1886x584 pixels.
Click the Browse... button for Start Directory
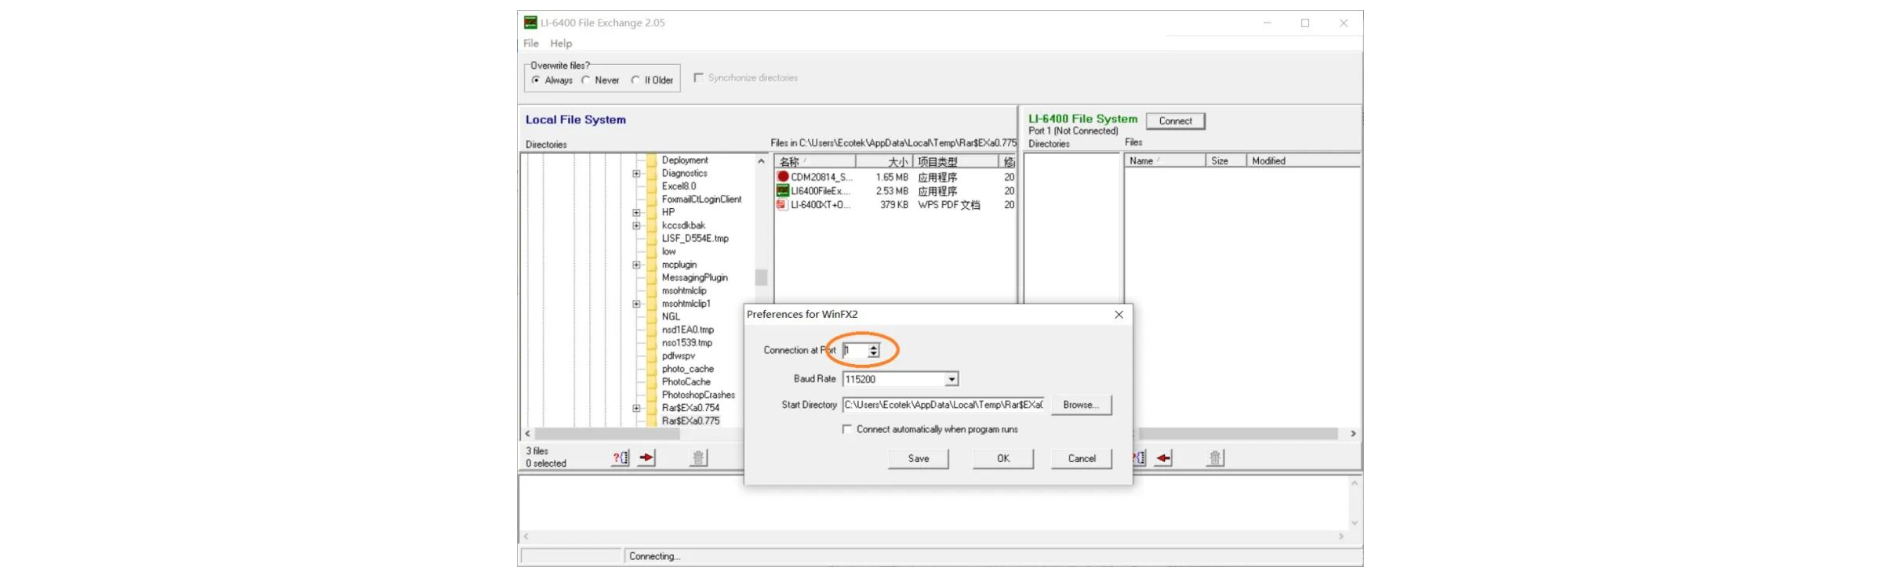click(1080, 405)
